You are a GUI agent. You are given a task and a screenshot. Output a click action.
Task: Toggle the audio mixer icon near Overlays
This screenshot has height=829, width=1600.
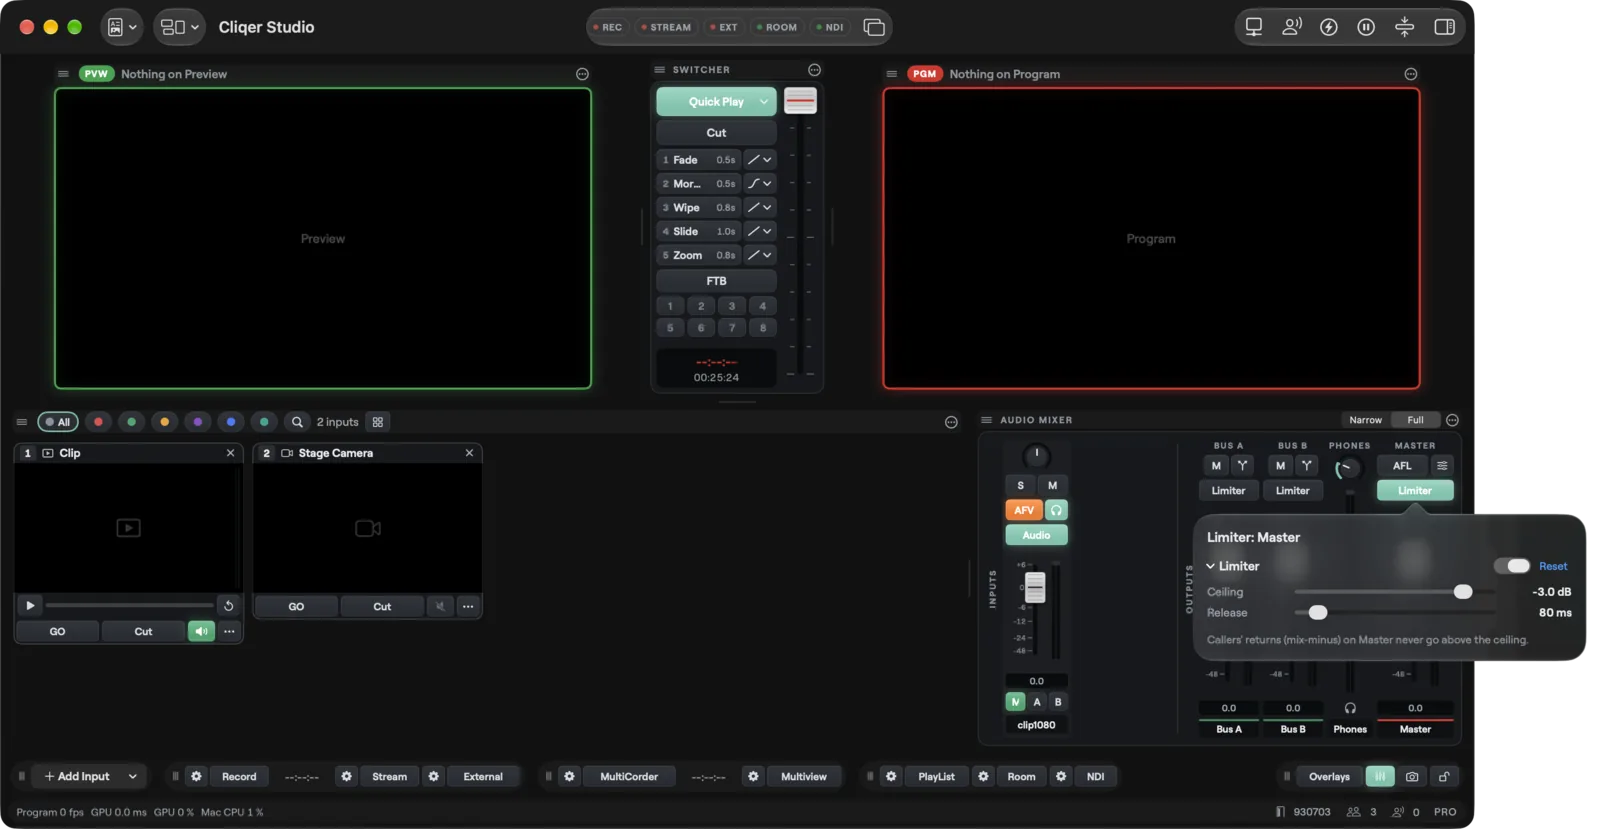(1380, 777)
